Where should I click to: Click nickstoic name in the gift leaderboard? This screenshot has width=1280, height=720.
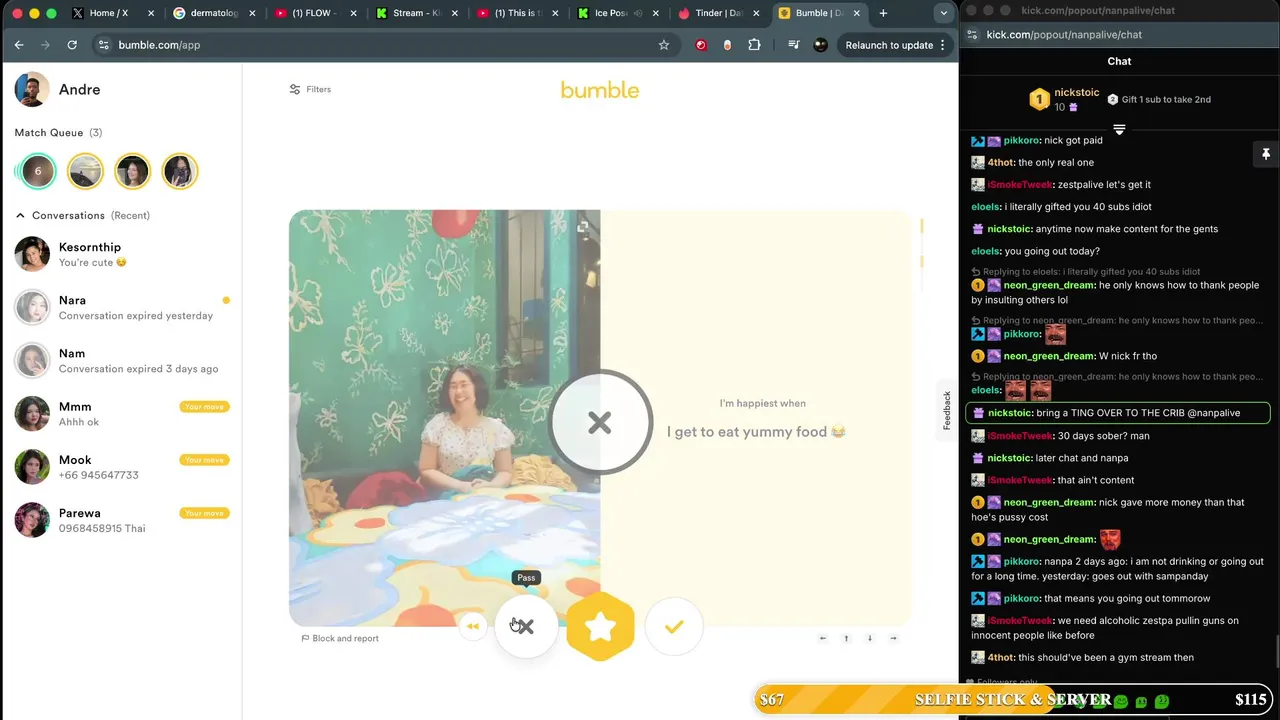coord(1077,92)
